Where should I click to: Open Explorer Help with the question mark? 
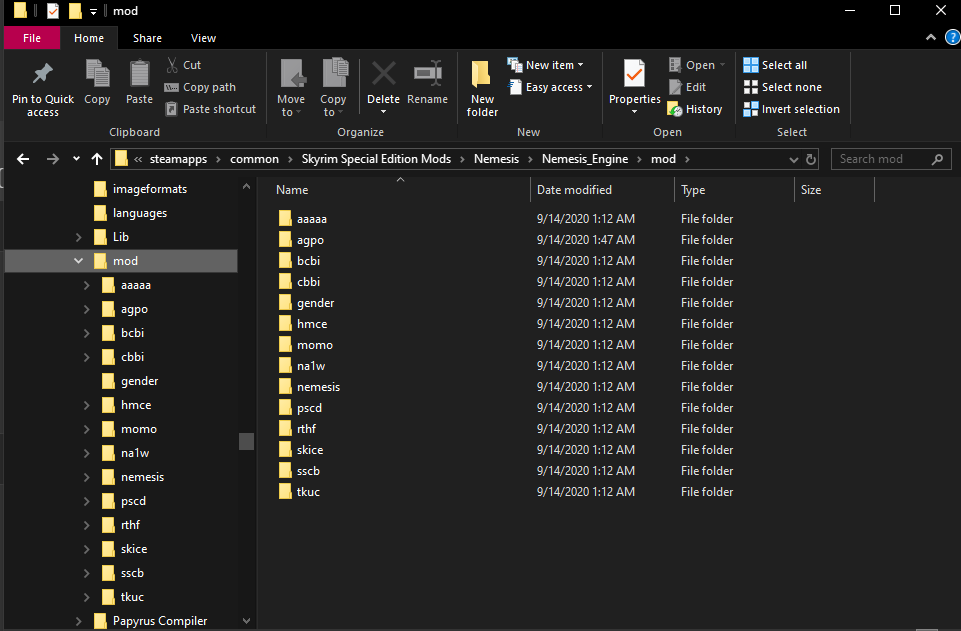pos(953,37)
